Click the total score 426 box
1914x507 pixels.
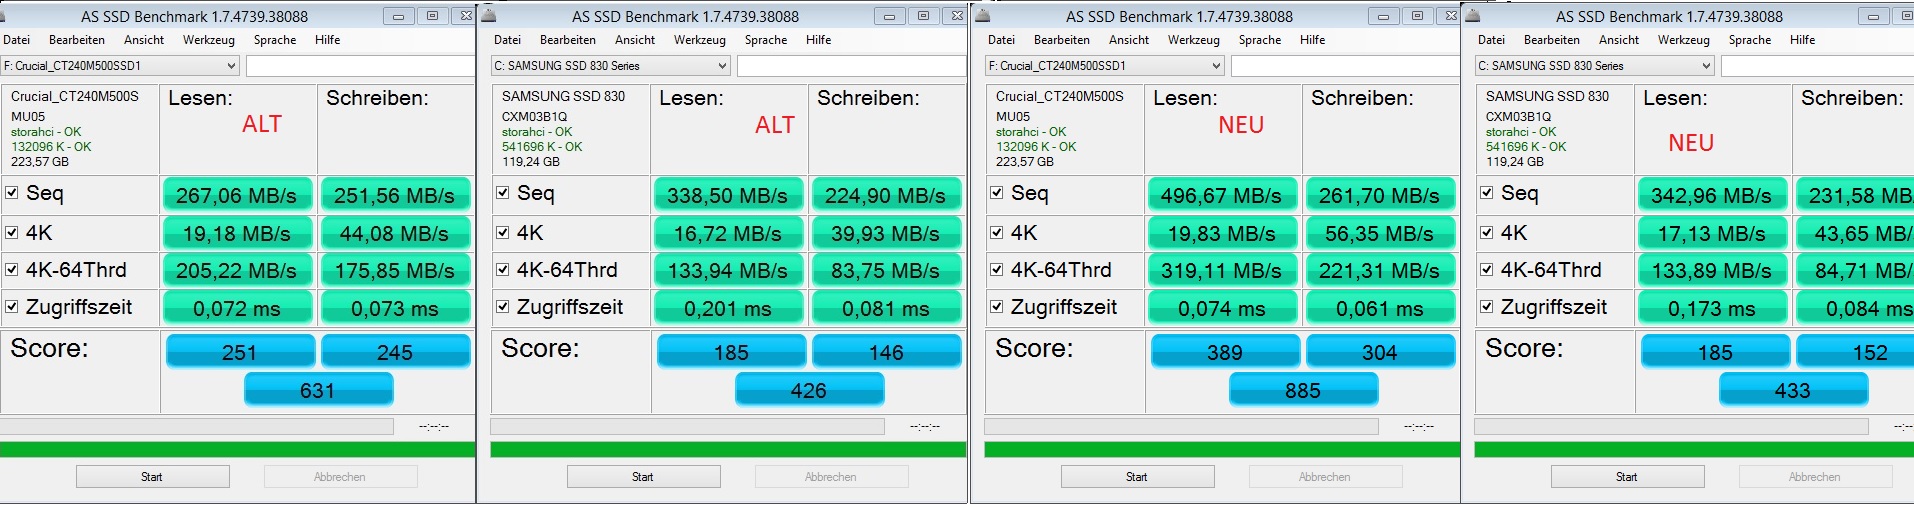(x=809, y=389)
